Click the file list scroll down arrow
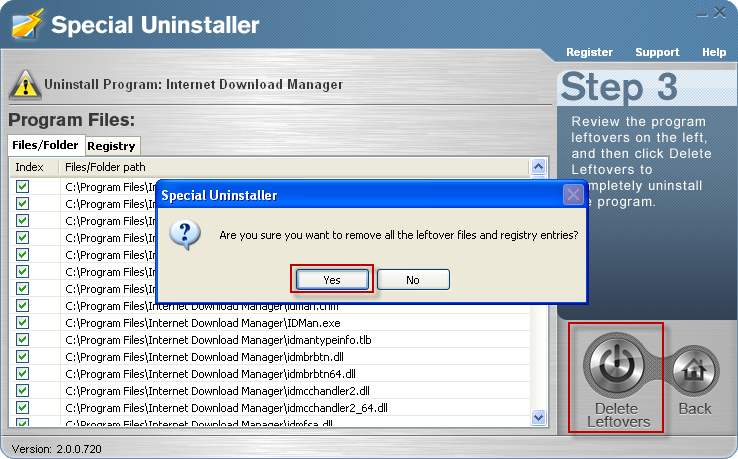This screenshot has width=738, height=459. click(x=538, y=417)
